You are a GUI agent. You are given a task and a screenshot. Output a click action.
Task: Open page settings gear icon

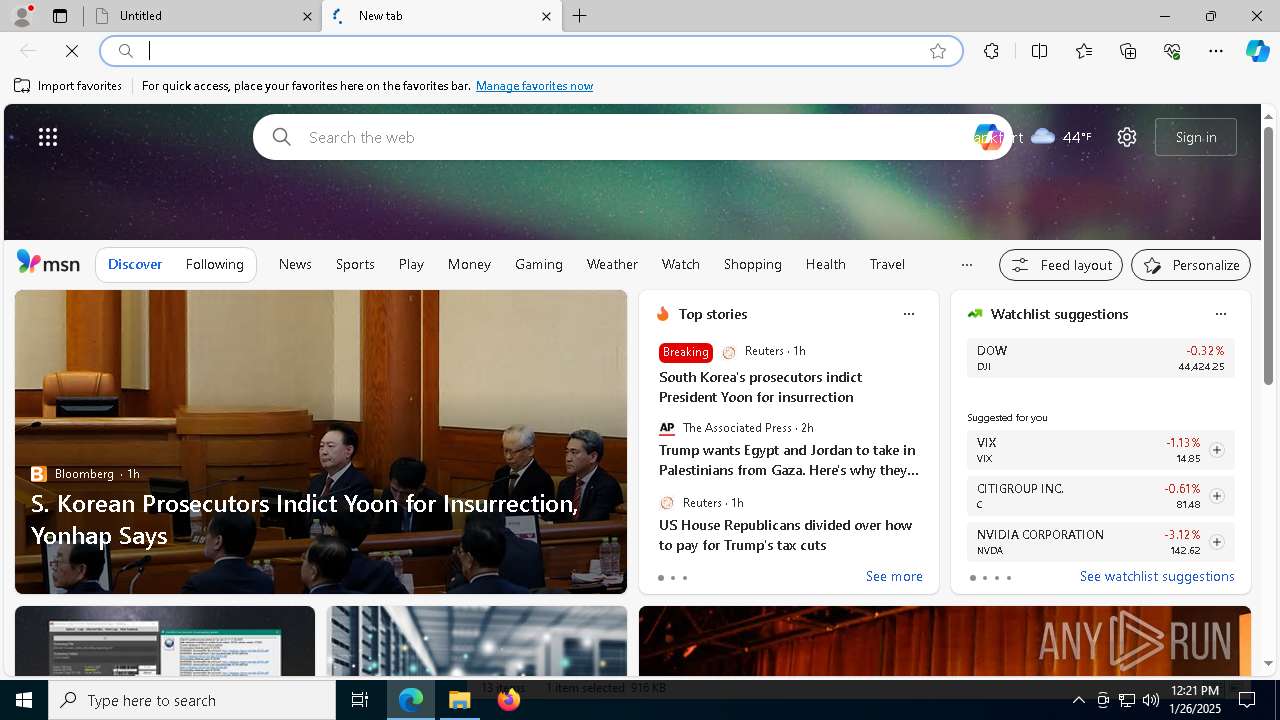click(1127, 137)
